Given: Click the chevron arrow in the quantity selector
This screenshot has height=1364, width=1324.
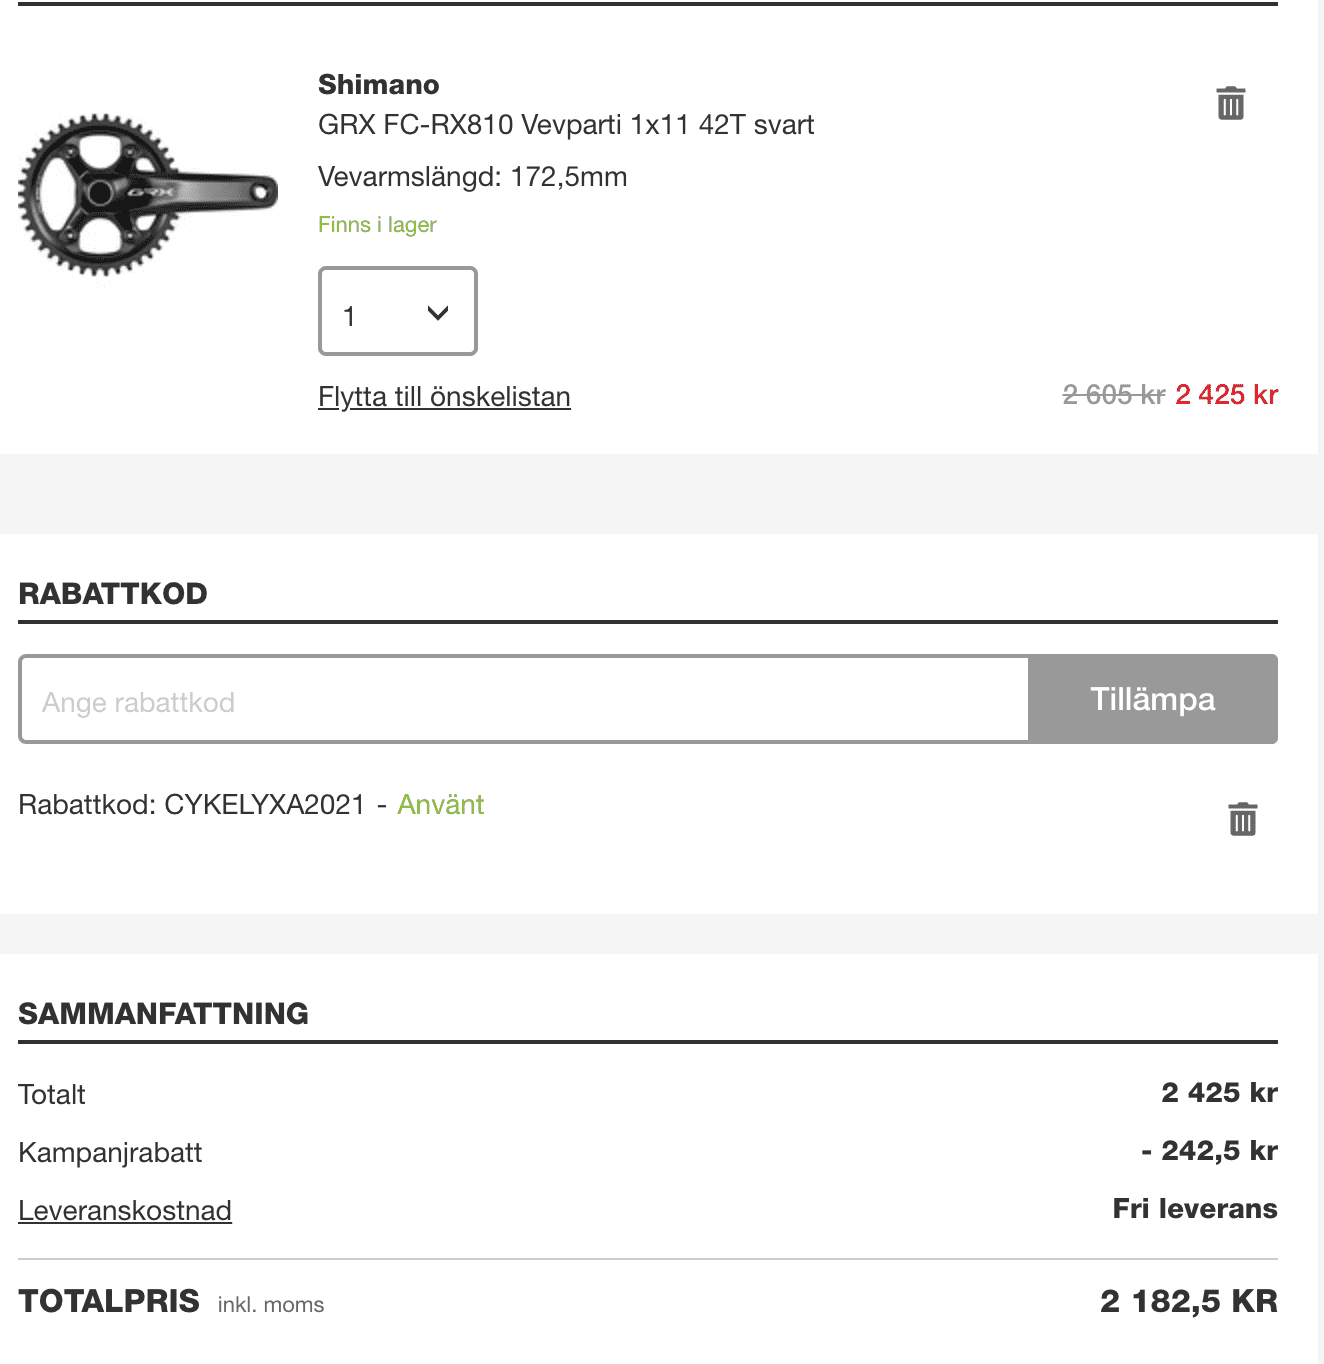Looking at the screenshot, I should (437, 313).
